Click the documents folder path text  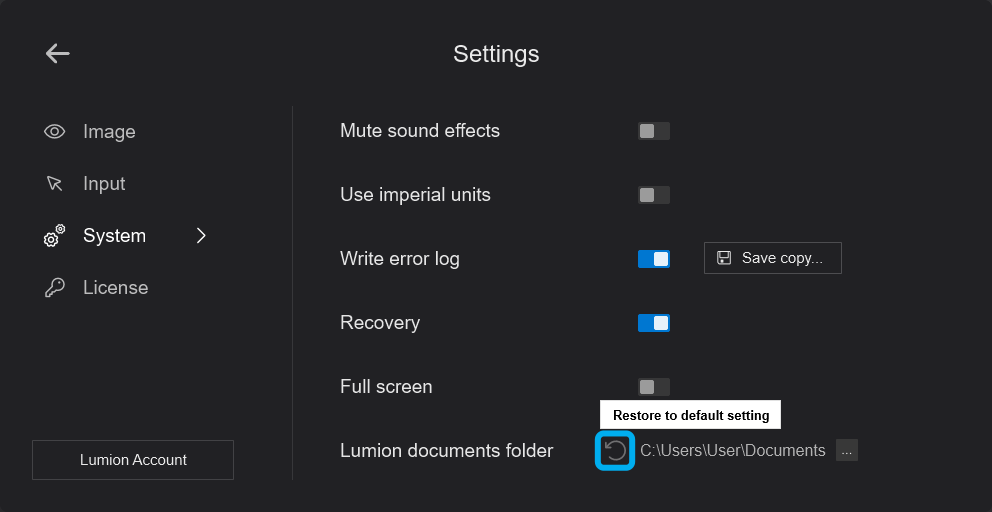point(733,451)
